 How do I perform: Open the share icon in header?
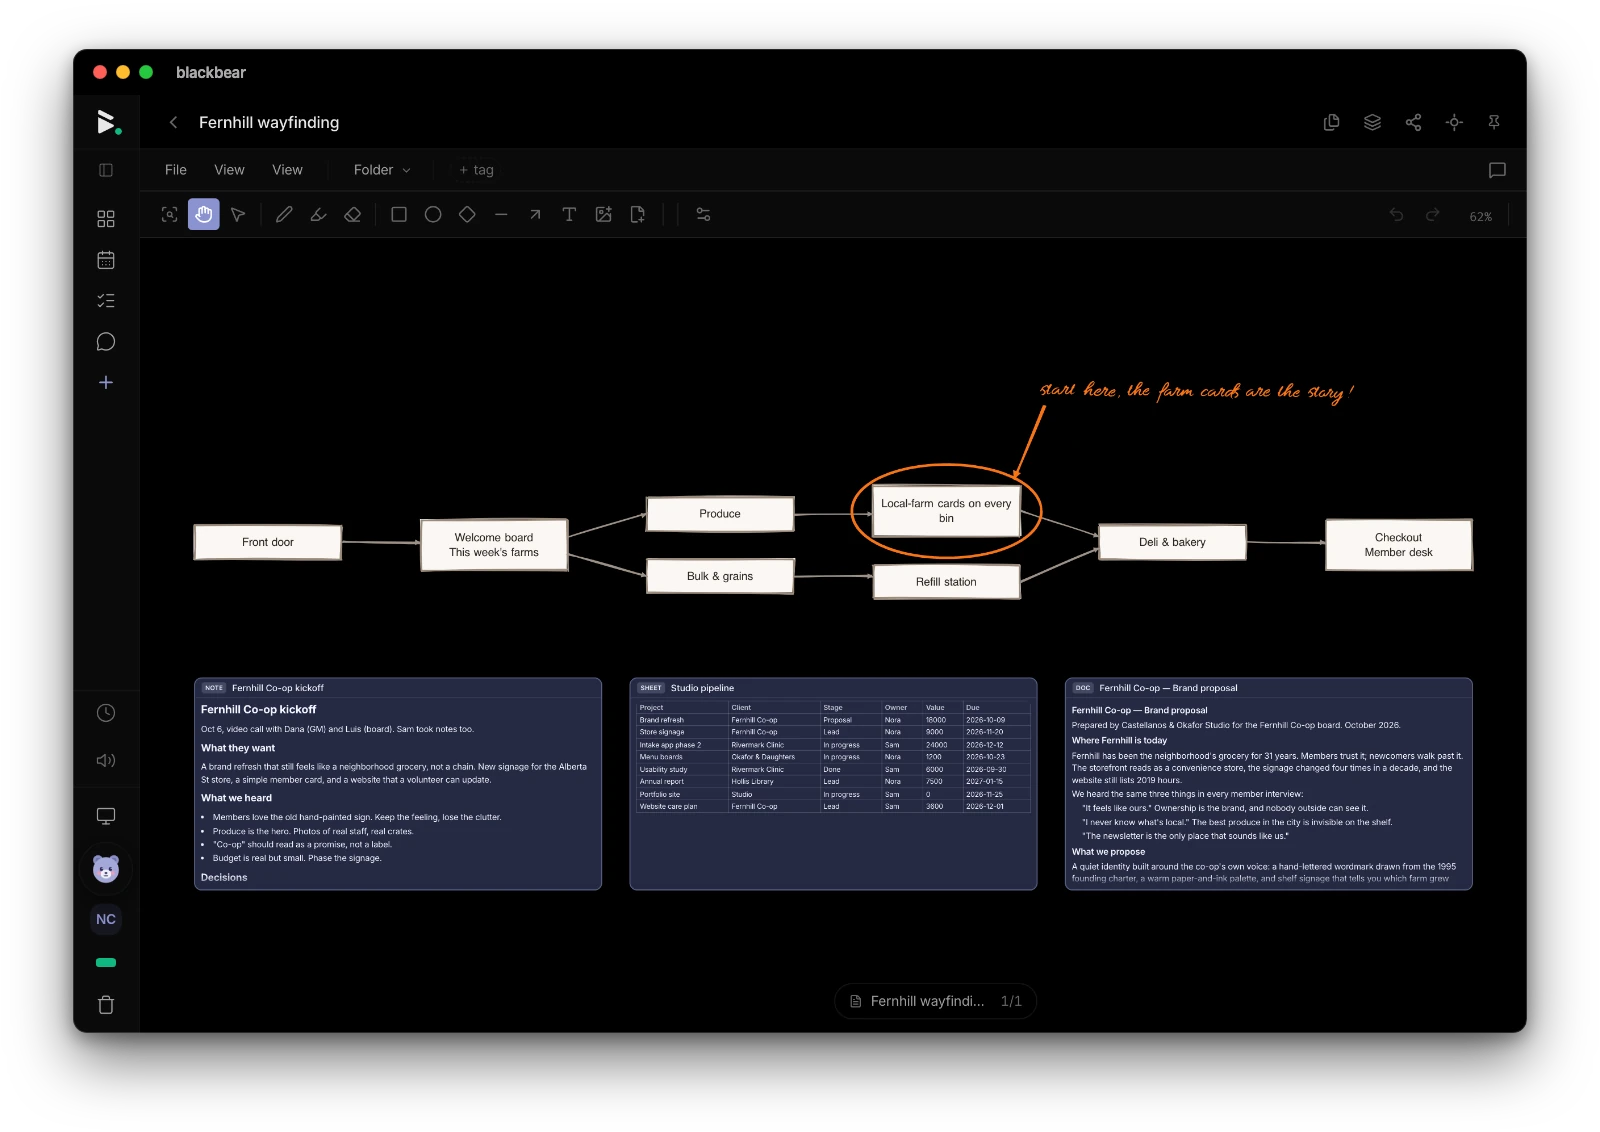[1413, 122]
